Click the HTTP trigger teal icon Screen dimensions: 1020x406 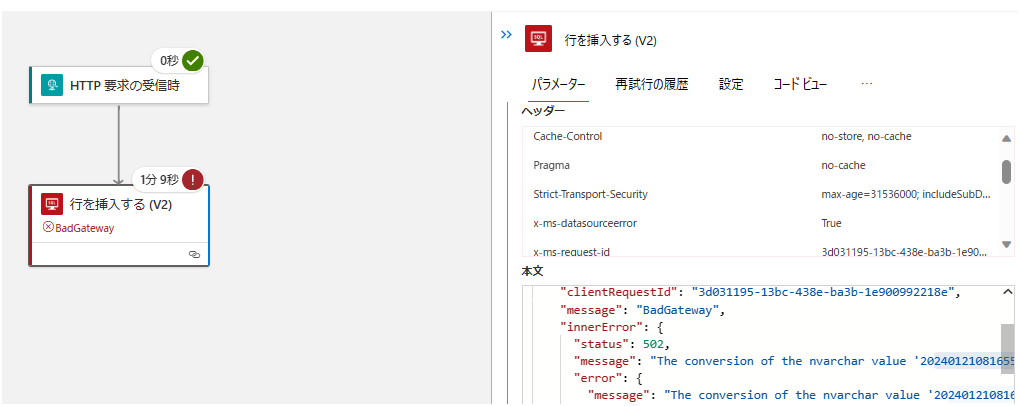(51, 86)
